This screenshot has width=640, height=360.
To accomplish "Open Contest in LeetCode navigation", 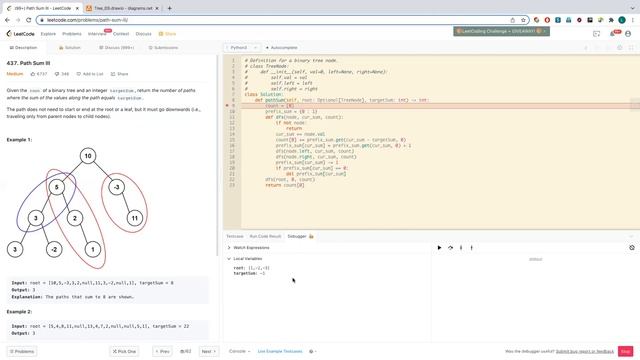I will 121,34.
